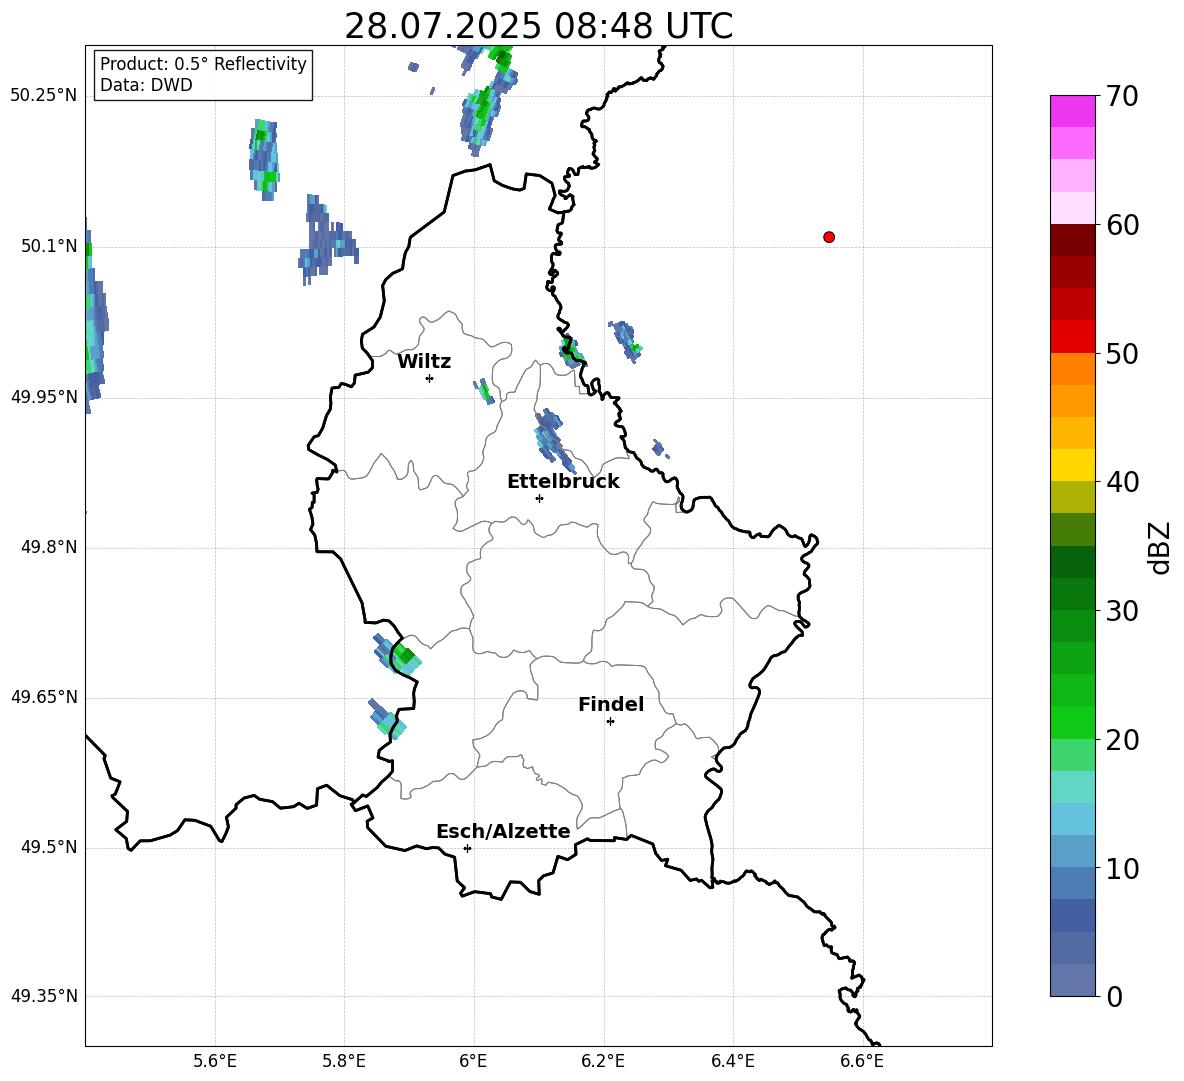The width and height of the screenshot is (1184, 1081).
Task: Click the Esch/Alzette station cross marker
Action: coord(467,848)
